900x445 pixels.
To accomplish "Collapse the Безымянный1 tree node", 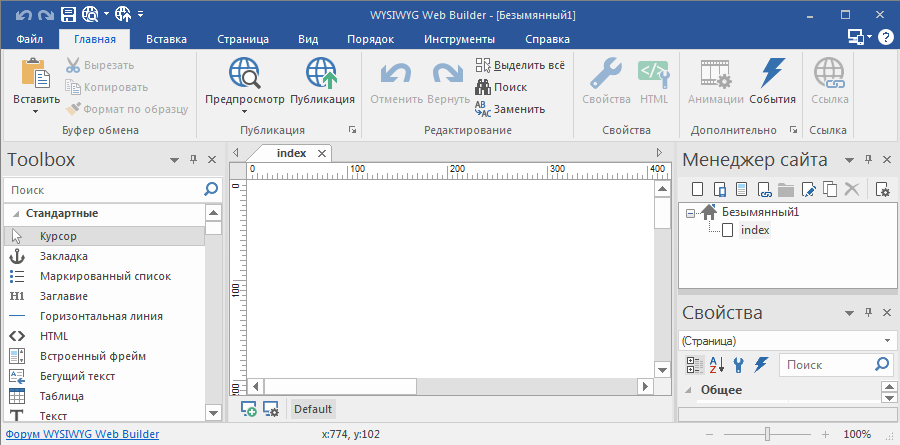I will (690, 212).
